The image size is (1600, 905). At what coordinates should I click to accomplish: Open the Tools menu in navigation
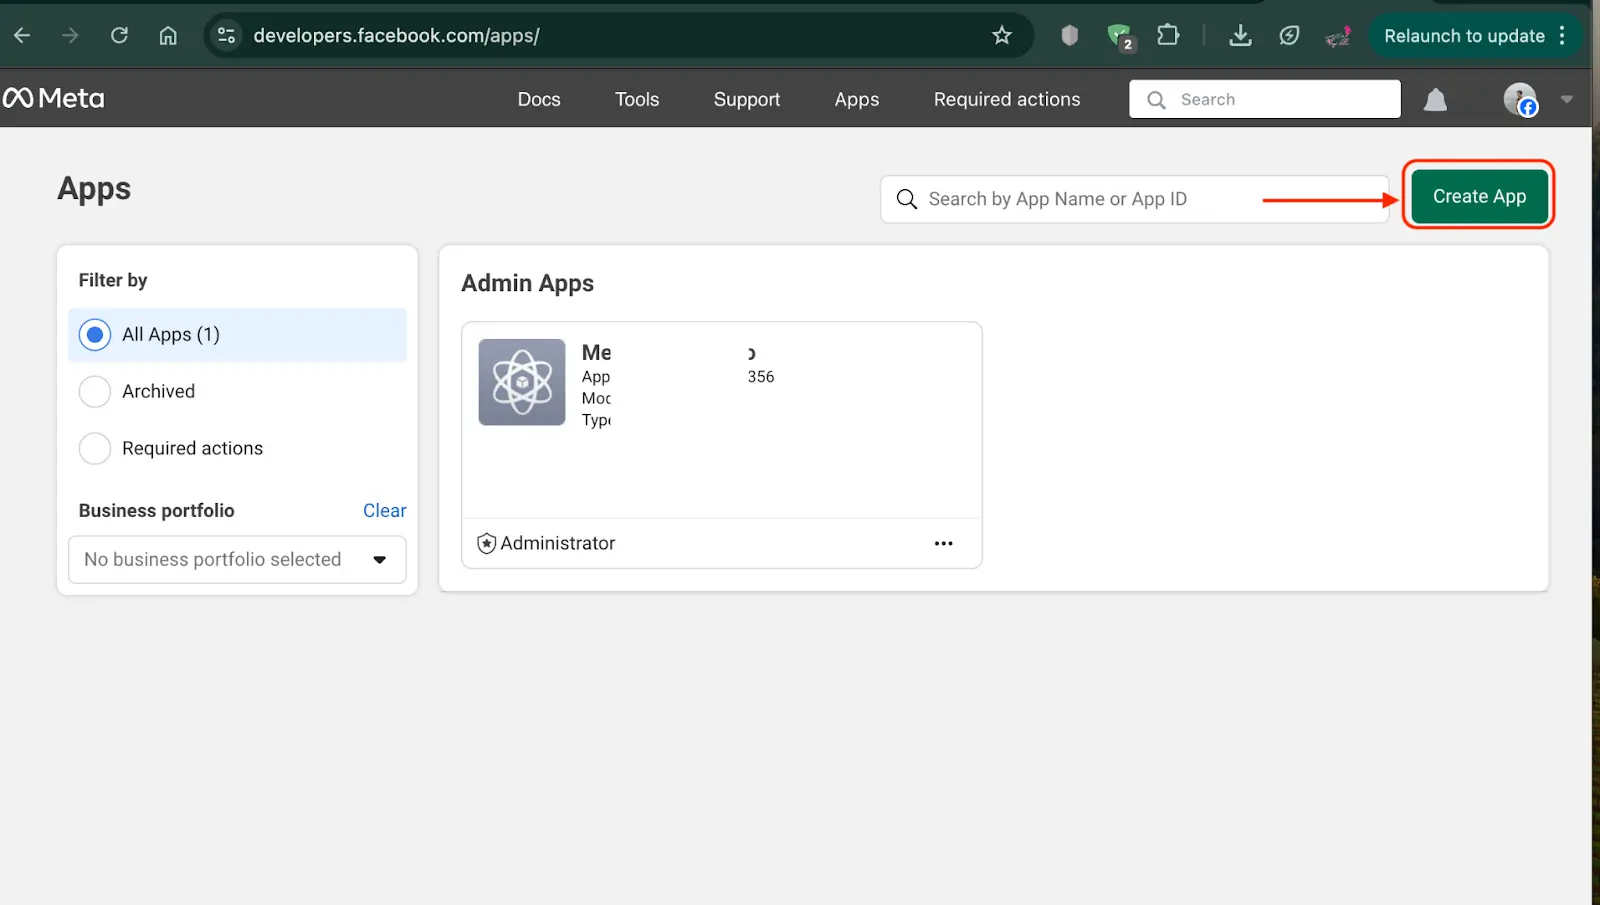[x=636, y=99]
